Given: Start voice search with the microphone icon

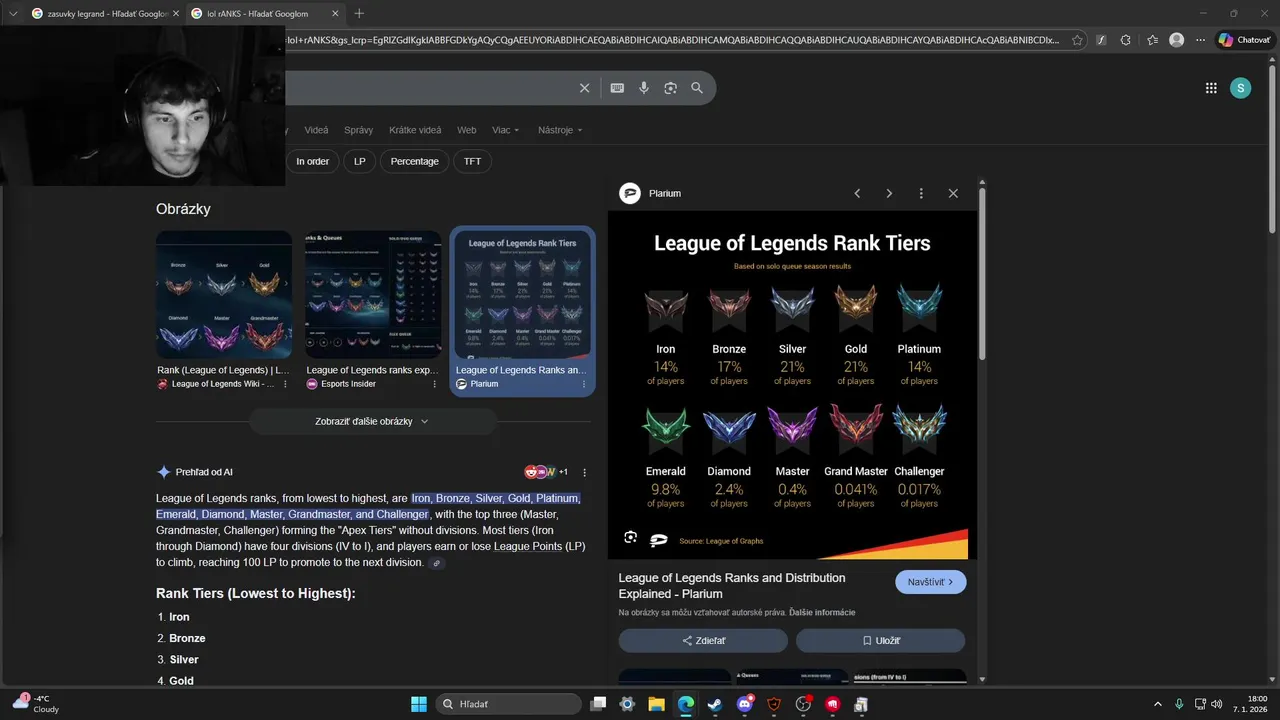Looking at the screenshot, I should point(644,88).
